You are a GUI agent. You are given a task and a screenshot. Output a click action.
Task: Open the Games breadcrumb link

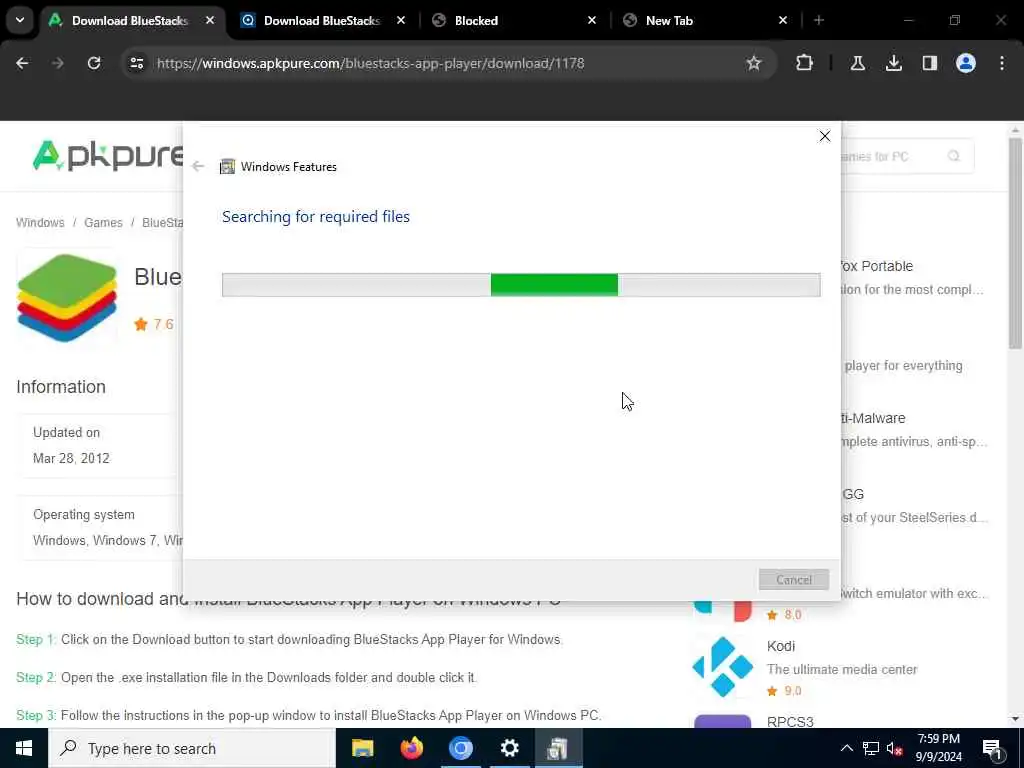[103, 223]
